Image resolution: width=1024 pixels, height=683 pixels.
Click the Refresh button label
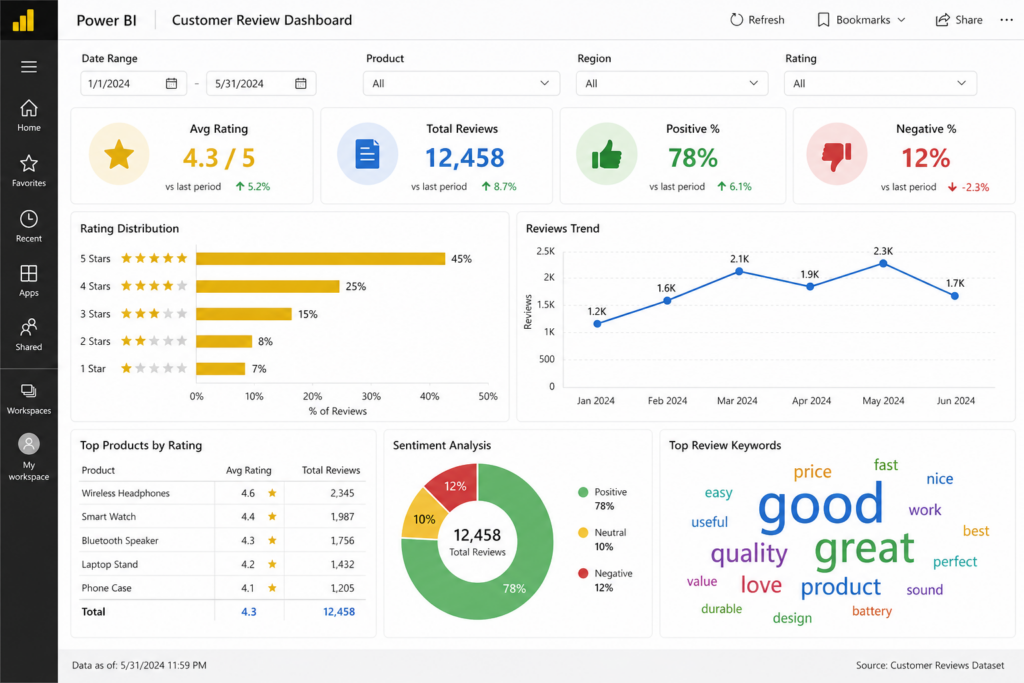[766, 20]
